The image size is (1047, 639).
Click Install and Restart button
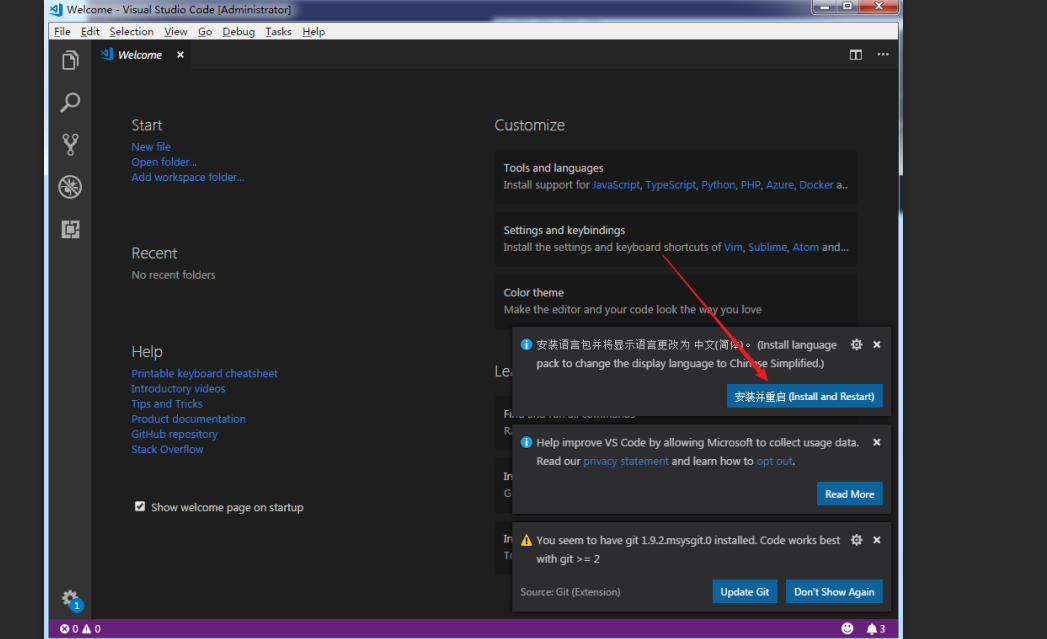click(805, 397)
